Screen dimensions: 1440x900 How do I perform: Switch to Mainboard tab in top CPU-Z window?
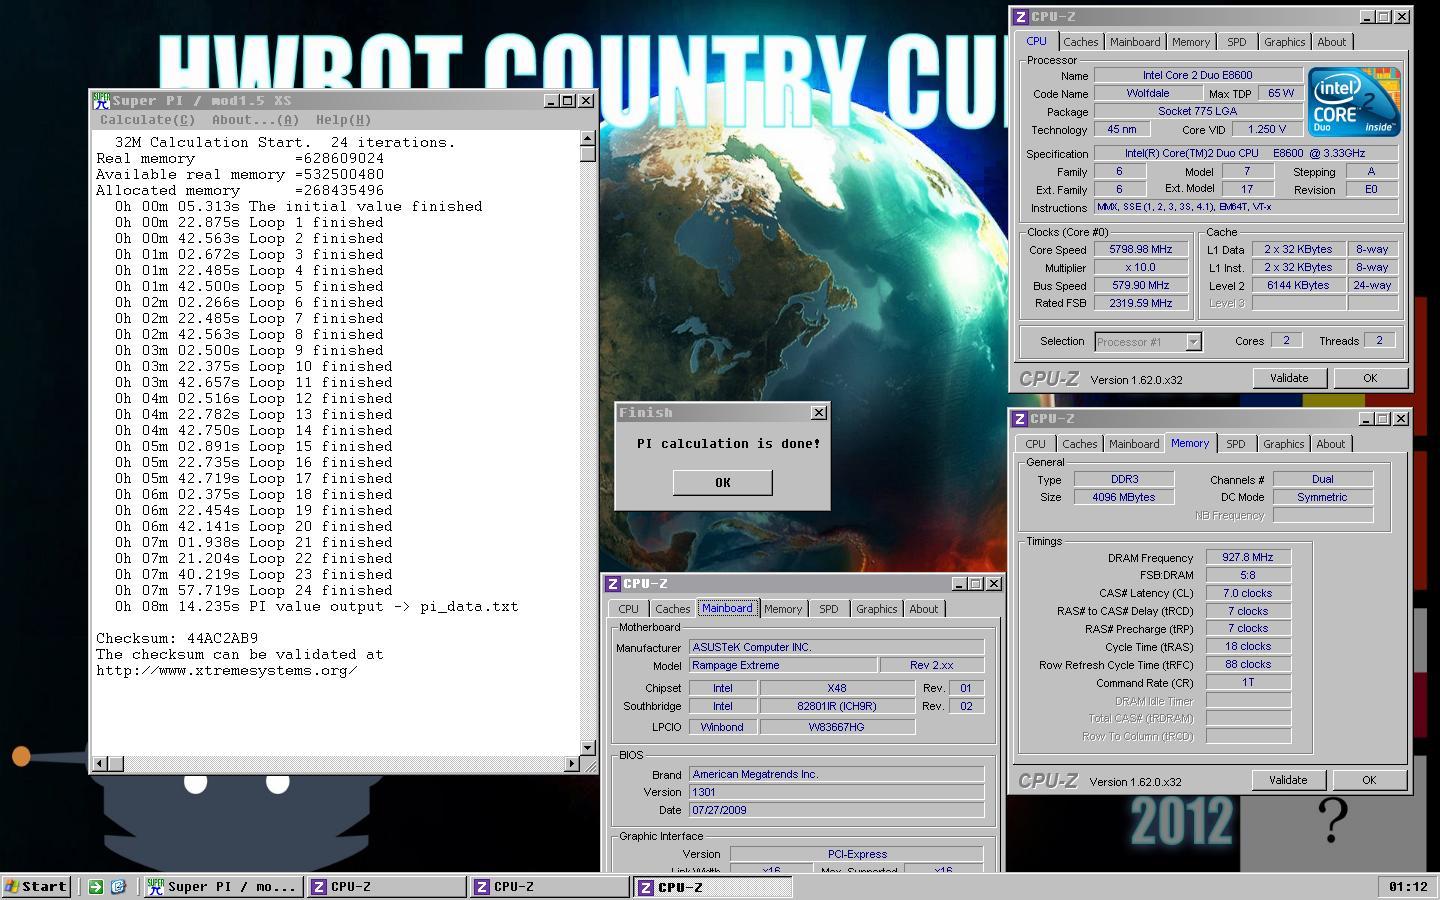coord(1135,42)
